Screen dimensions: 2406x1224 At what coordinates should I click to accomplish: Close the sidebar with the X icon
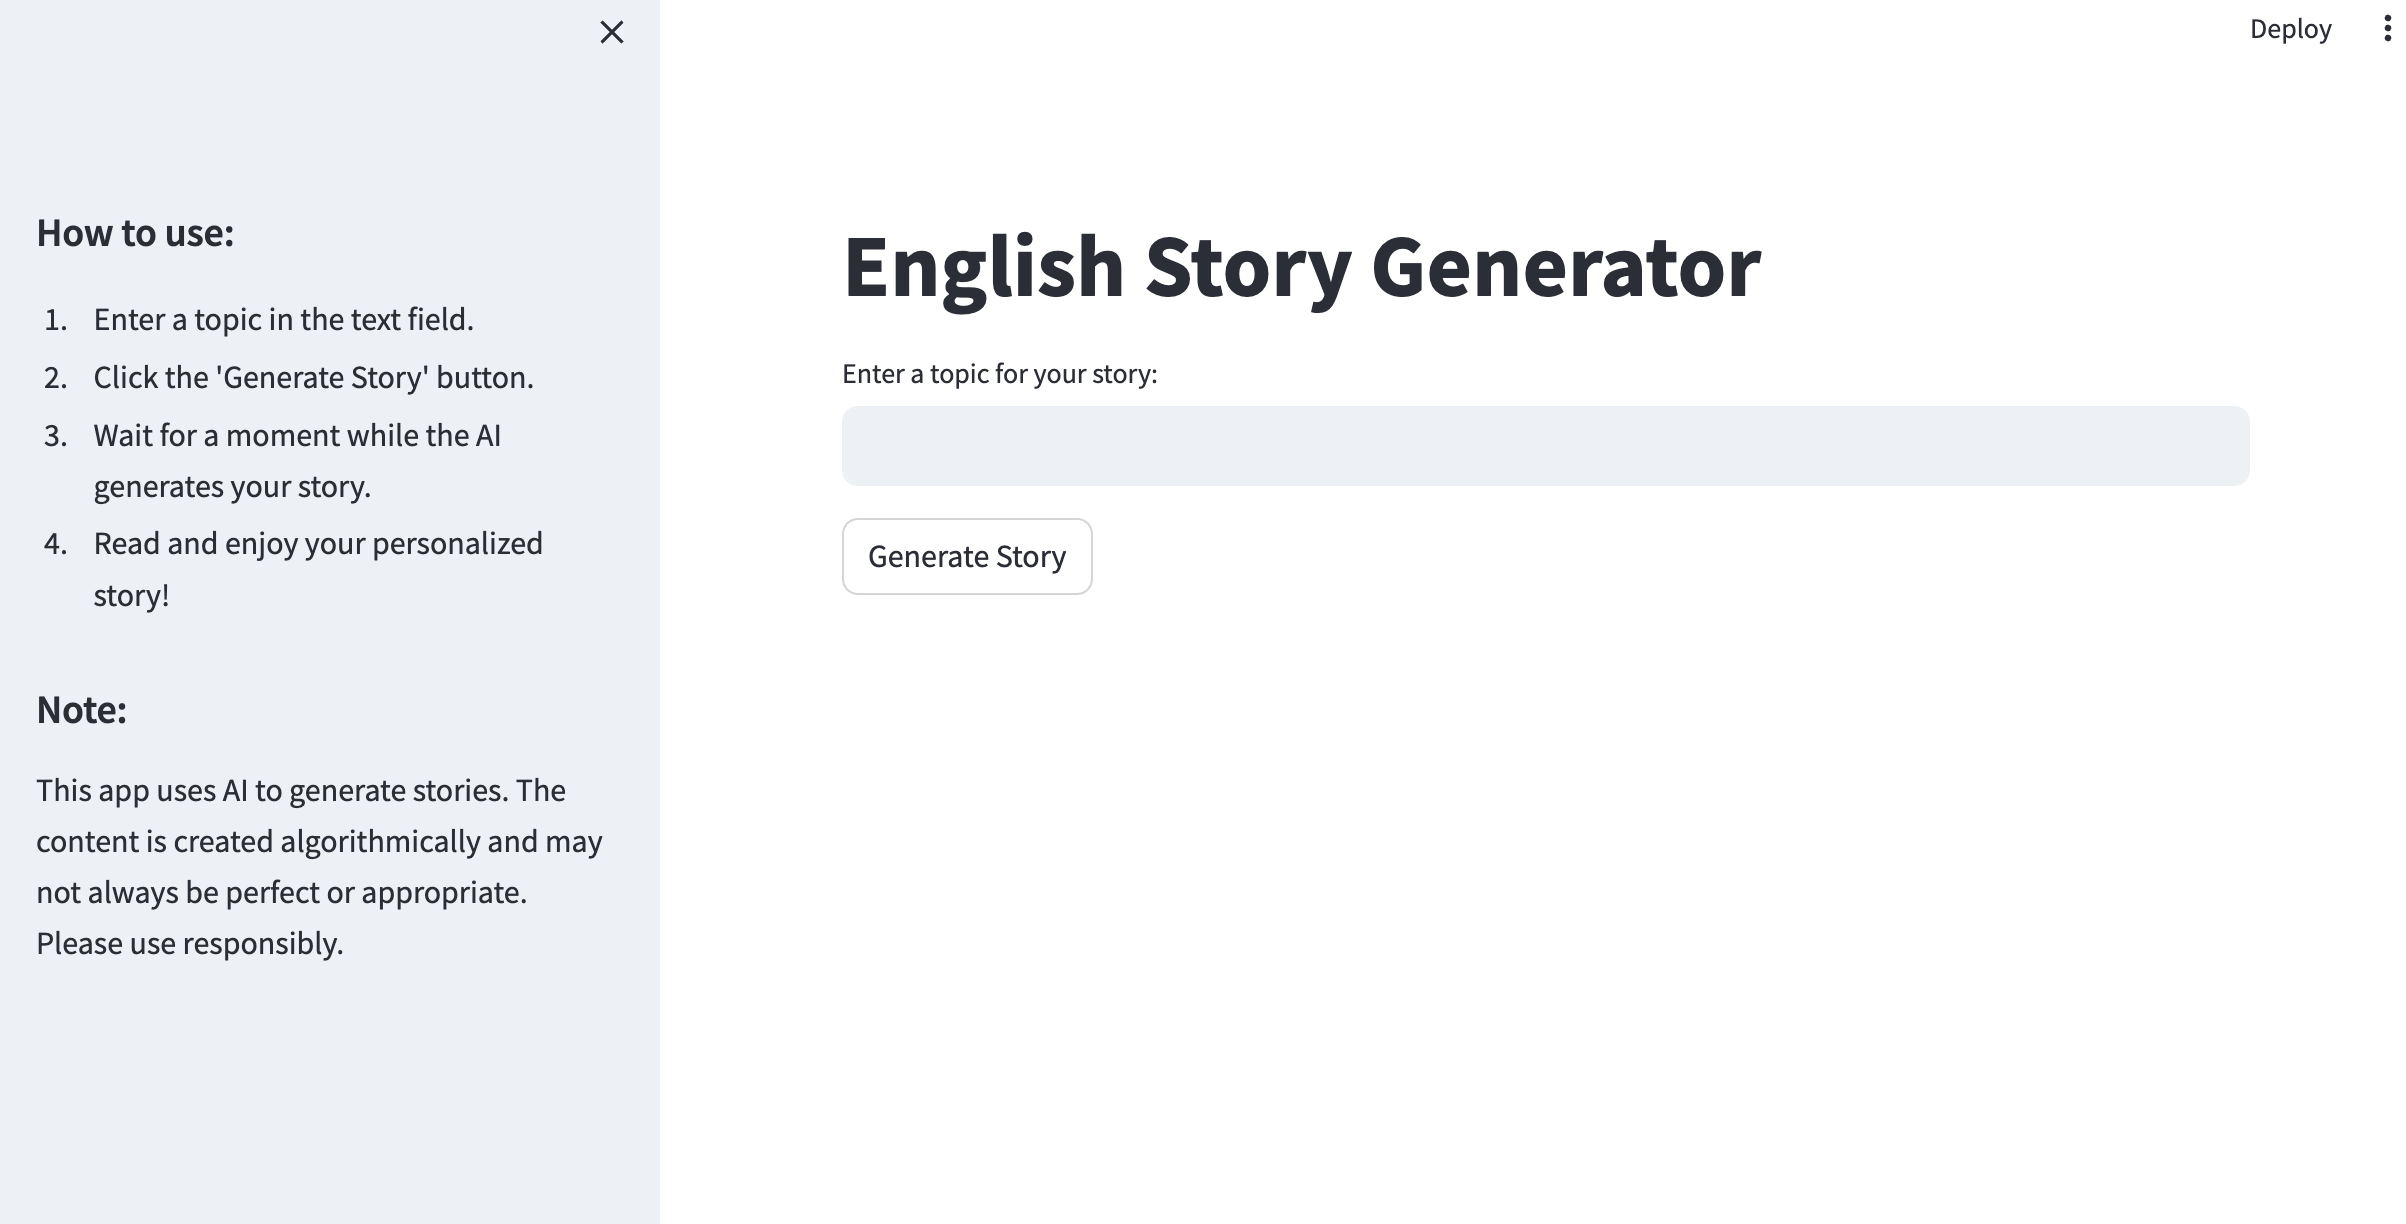coord(611,33)
